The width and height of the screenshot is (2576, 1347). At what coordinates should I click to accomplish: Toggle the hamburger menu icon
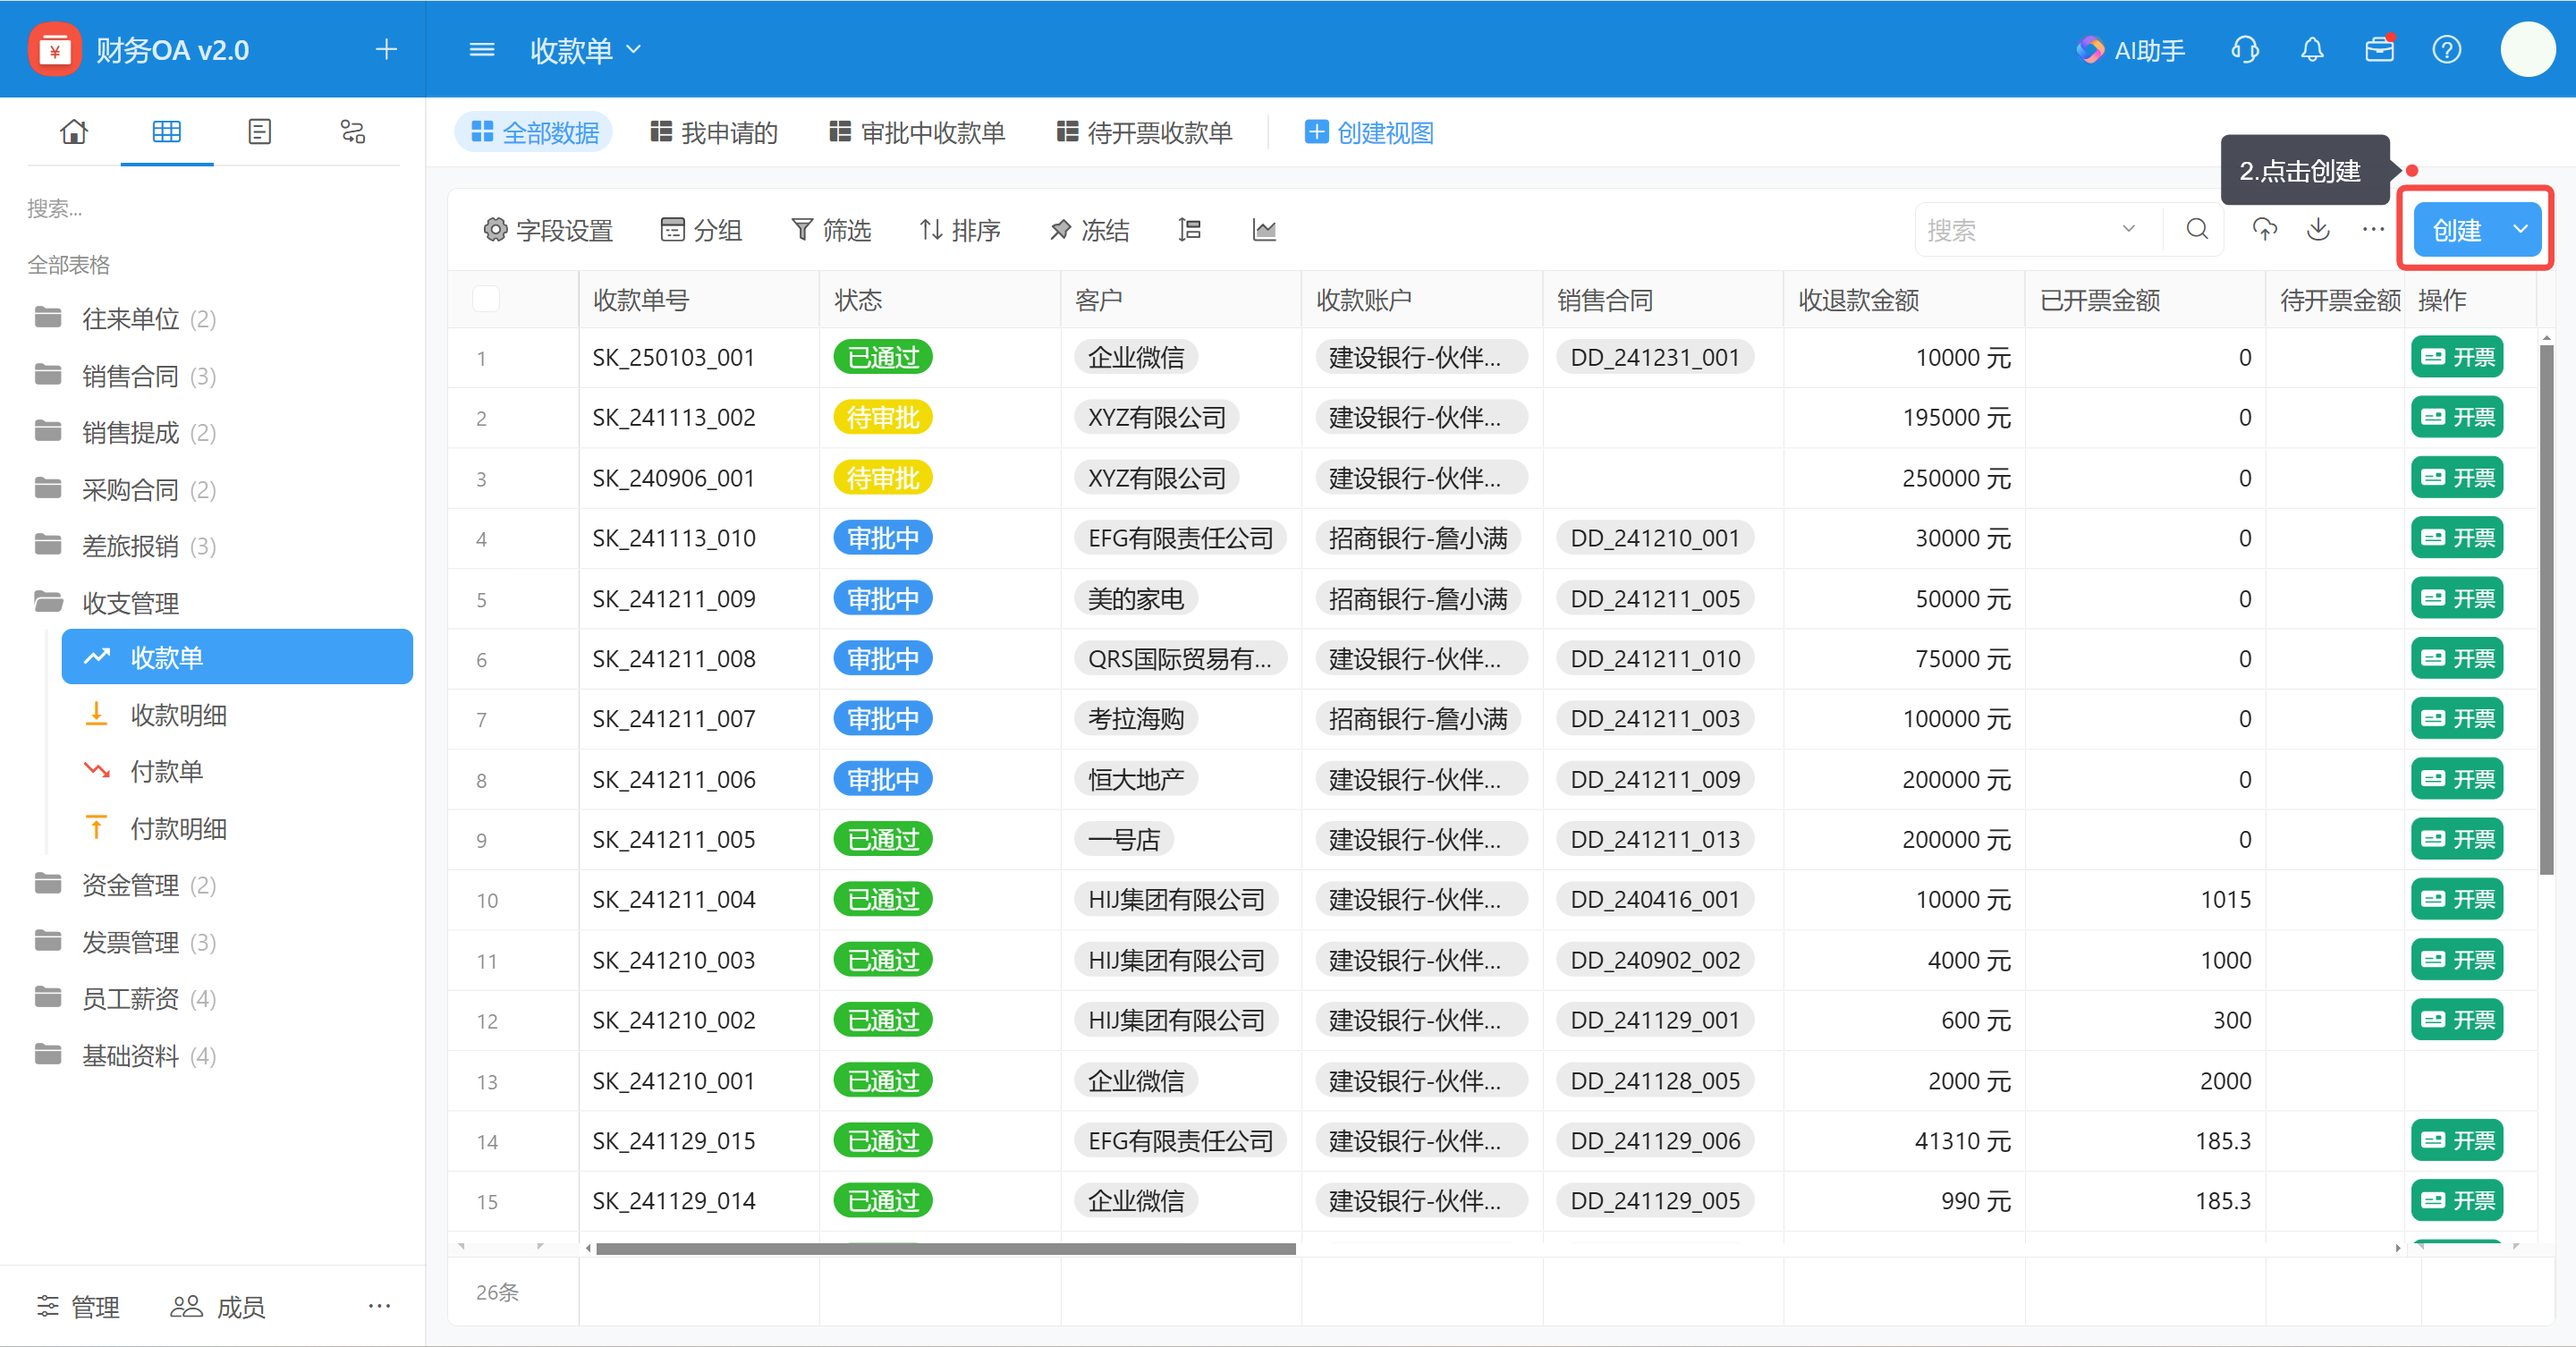click(482, 49)
